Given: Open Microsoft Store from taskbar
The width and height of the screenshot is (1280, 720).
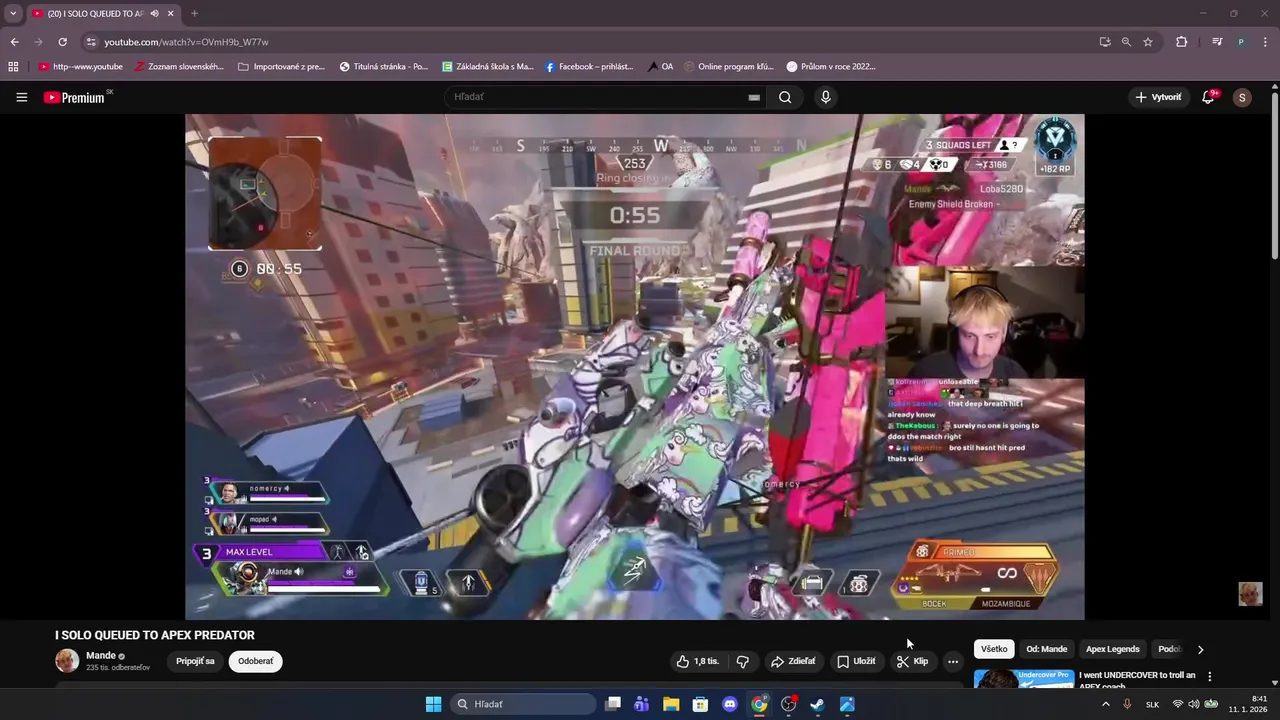Looking at the screenshot, I should 700,704.
